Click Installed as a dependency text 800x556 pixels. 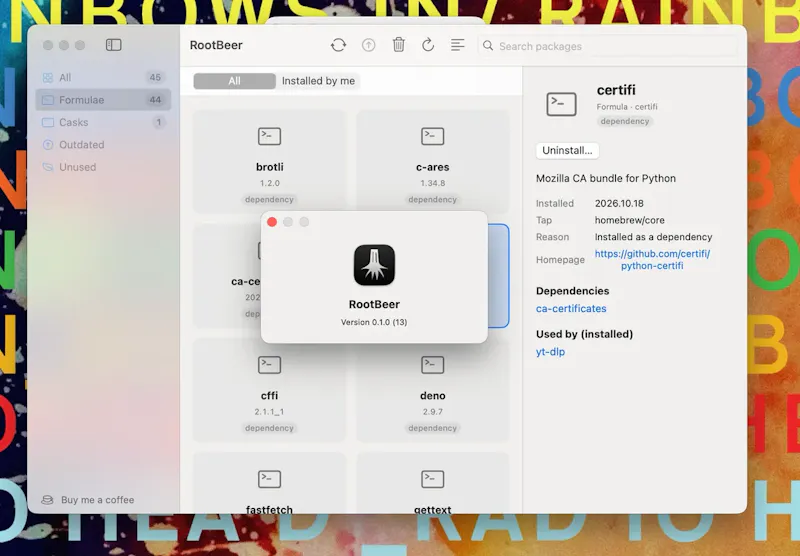pyautogui.click(x=653, y=237)
